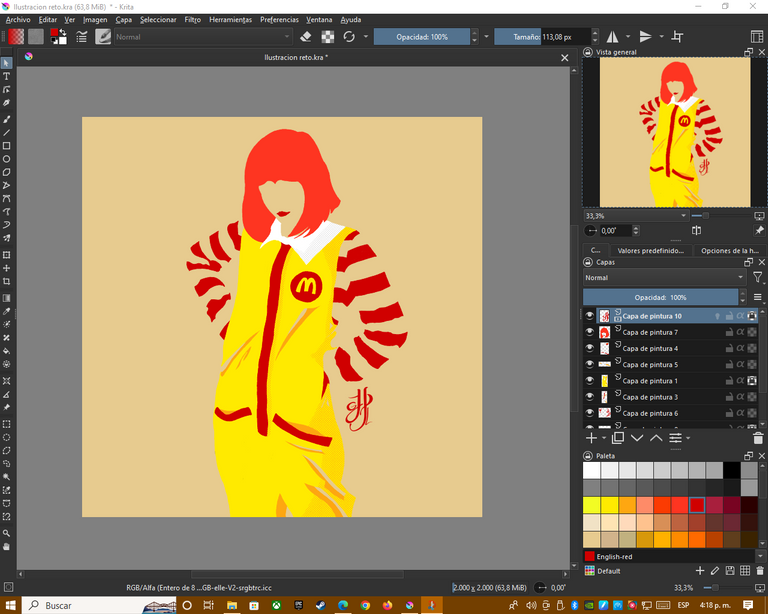The image size is (768, 614).
Task: Select the Text tool in toolbox
Action: click(6, 76)
